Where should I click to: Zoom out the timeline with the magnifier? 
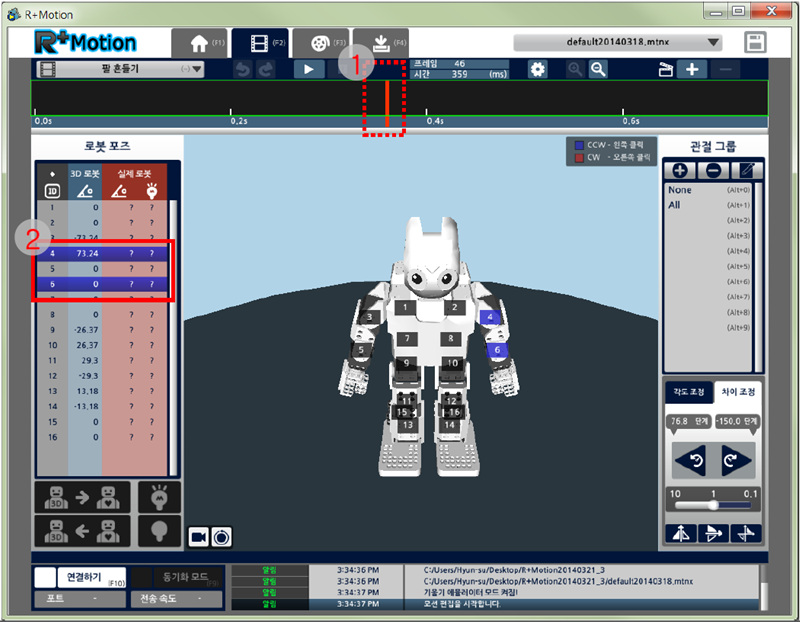click(x=598, y=69)
